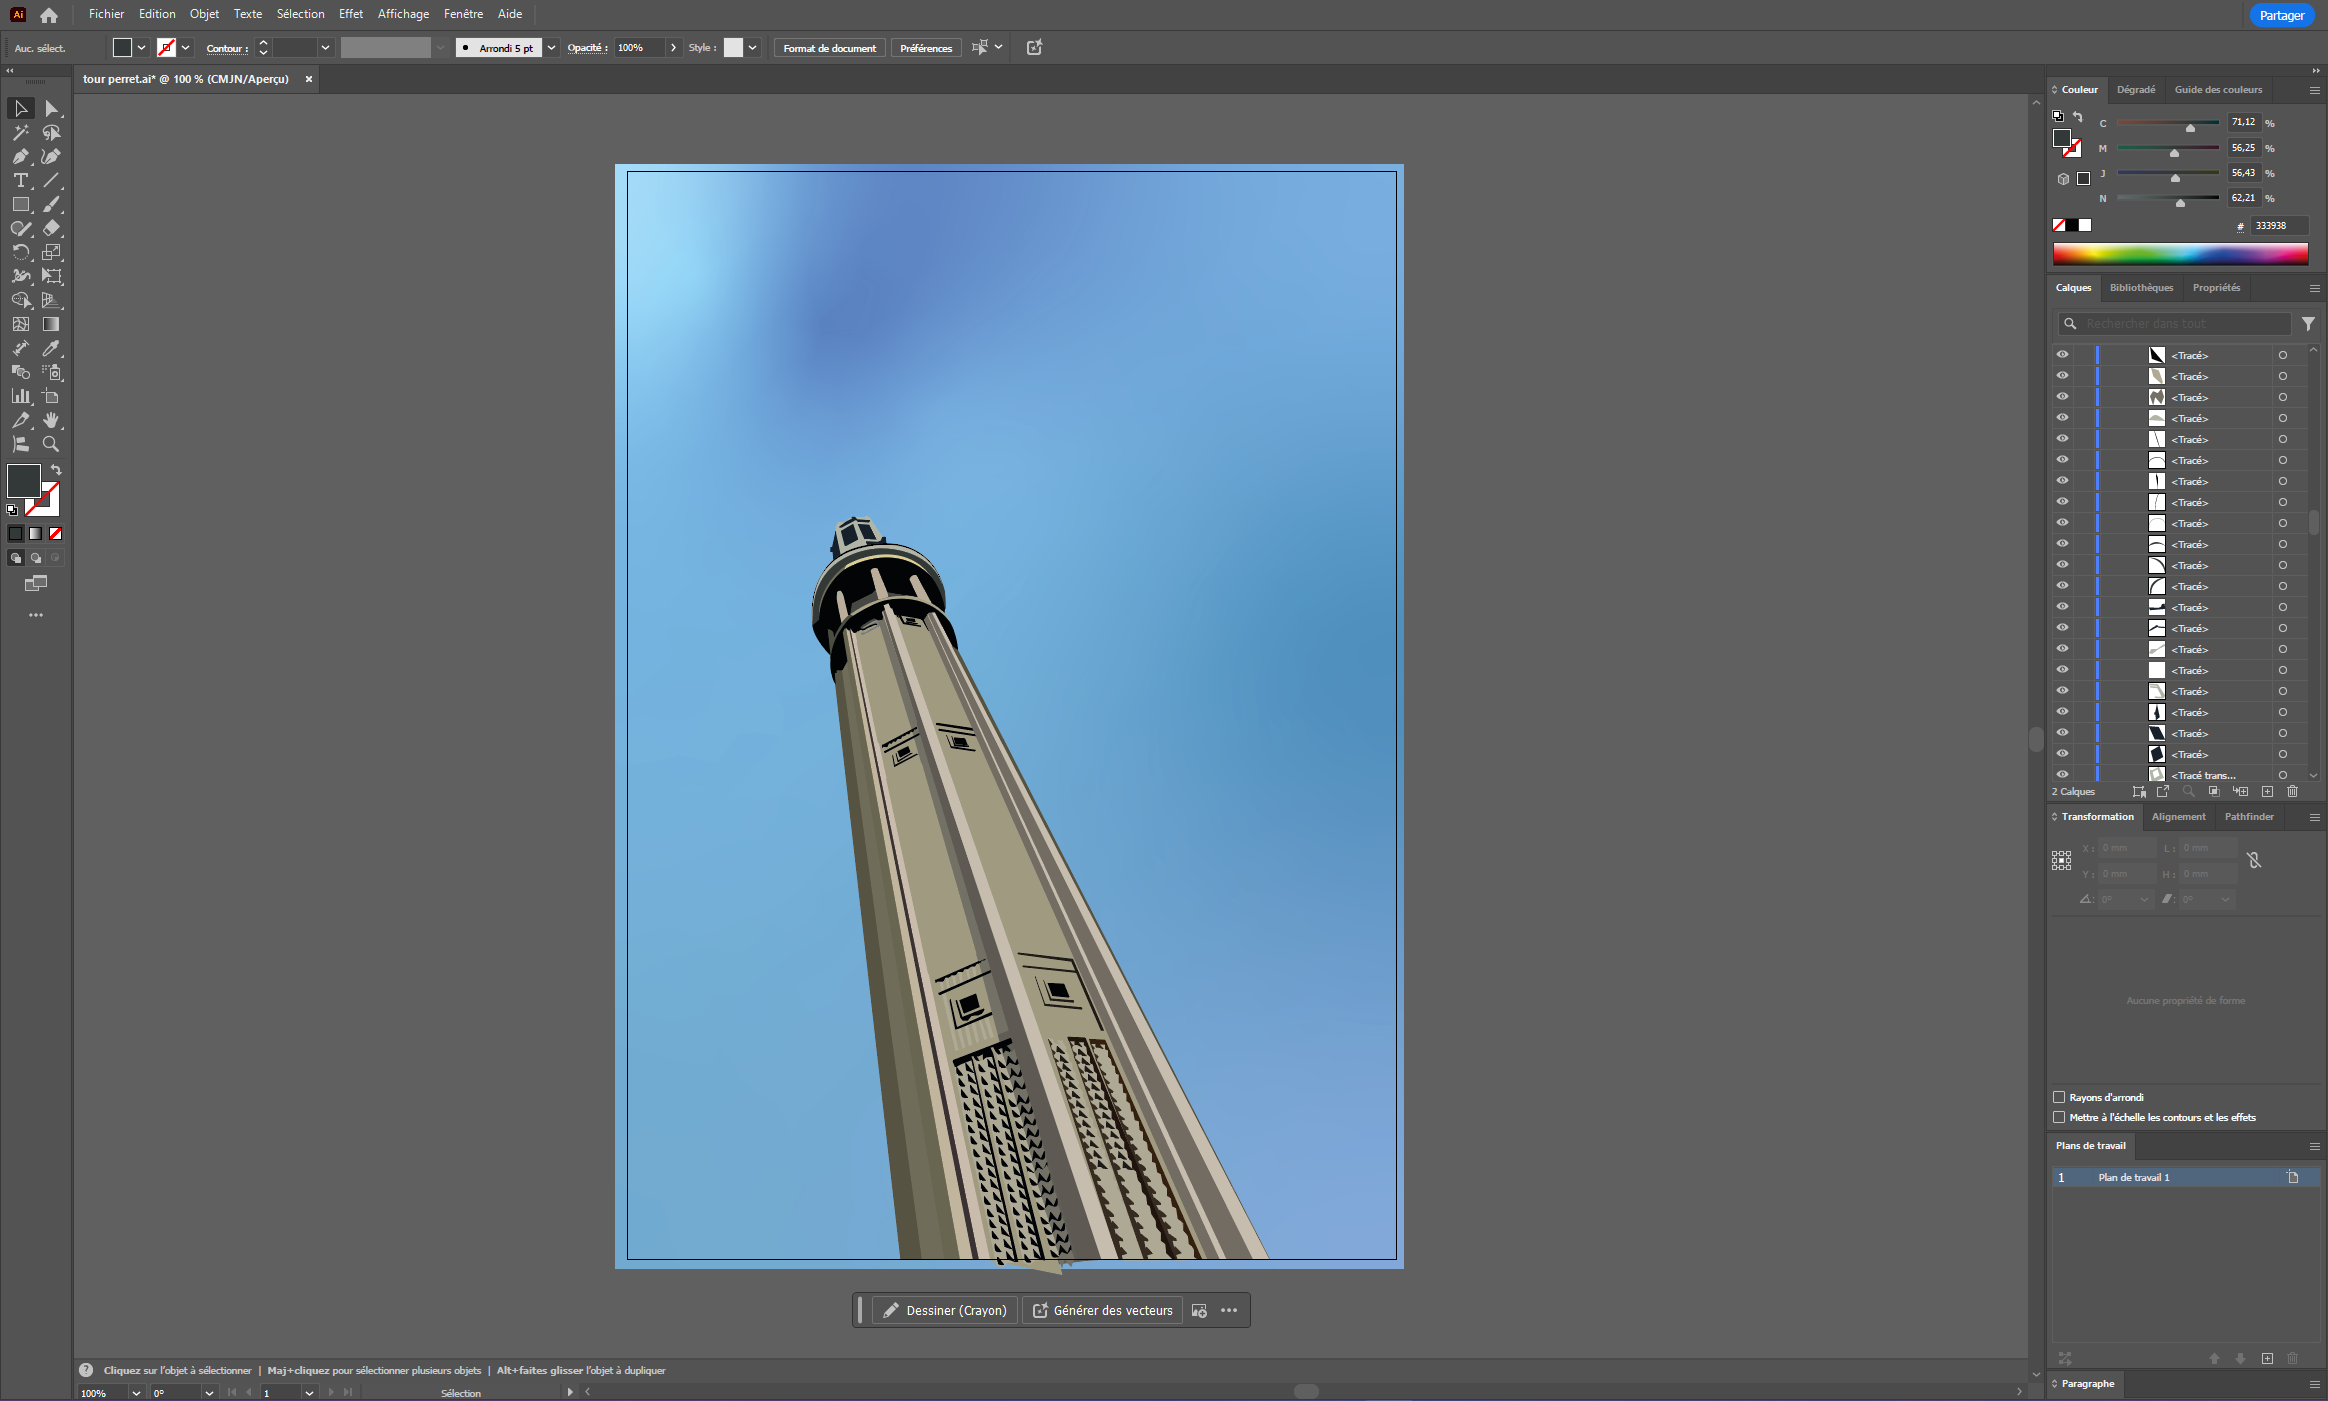Click the Format de document button
Viewport: 2328px width, 1401px height.
[829, 48]
